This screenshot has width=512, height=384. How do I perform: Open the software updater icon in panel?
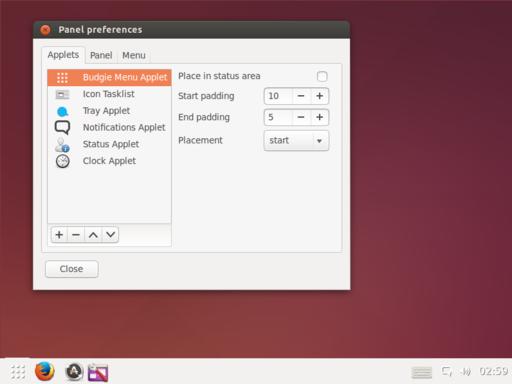pyautogui.click(x=74, y=372)
